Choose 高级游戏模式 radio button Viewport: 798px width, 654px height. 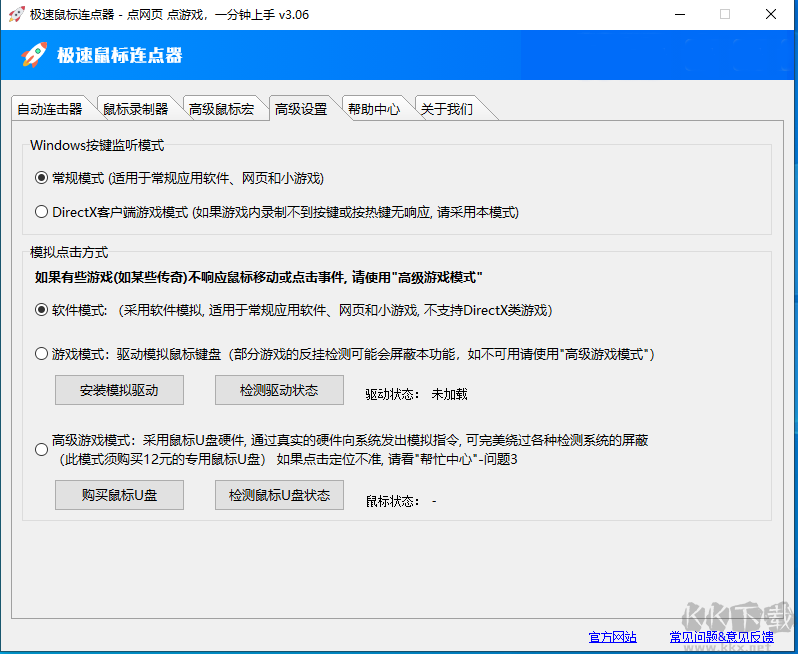pyautogui.click(x=41, y=450)
